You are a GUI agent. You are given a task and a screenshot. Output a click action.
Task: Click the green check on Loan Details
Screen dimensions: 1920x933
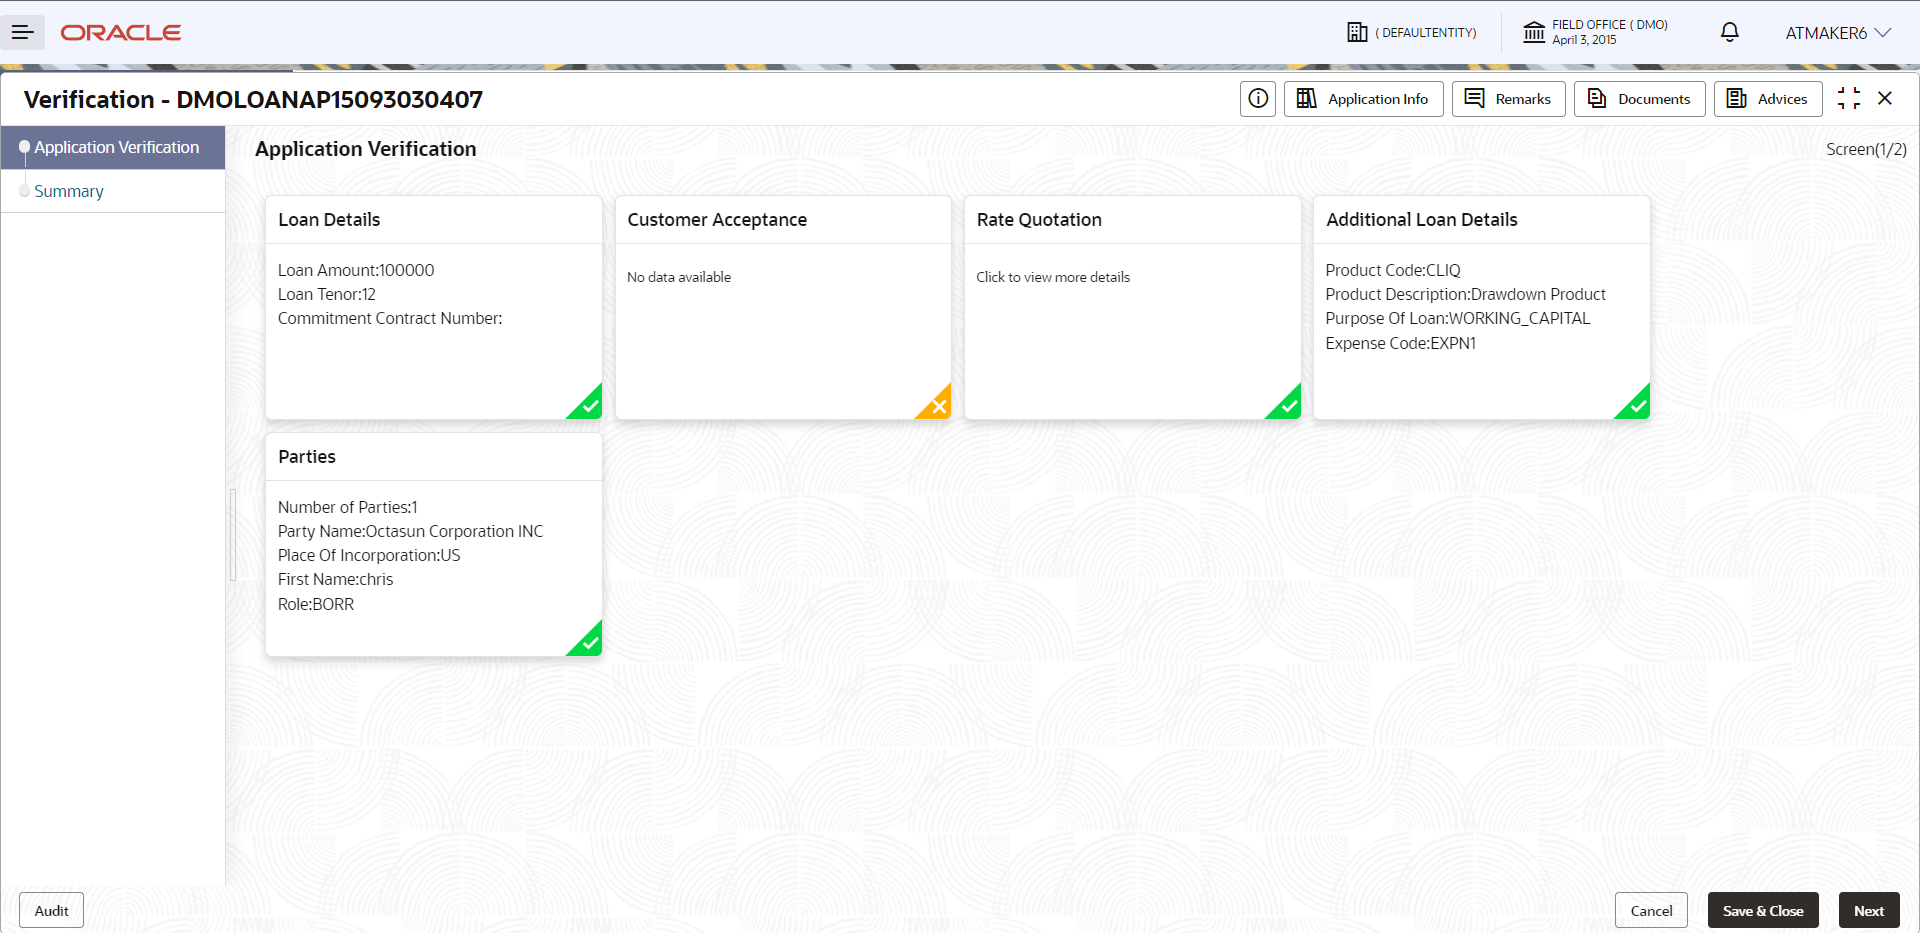click(589, 406)
